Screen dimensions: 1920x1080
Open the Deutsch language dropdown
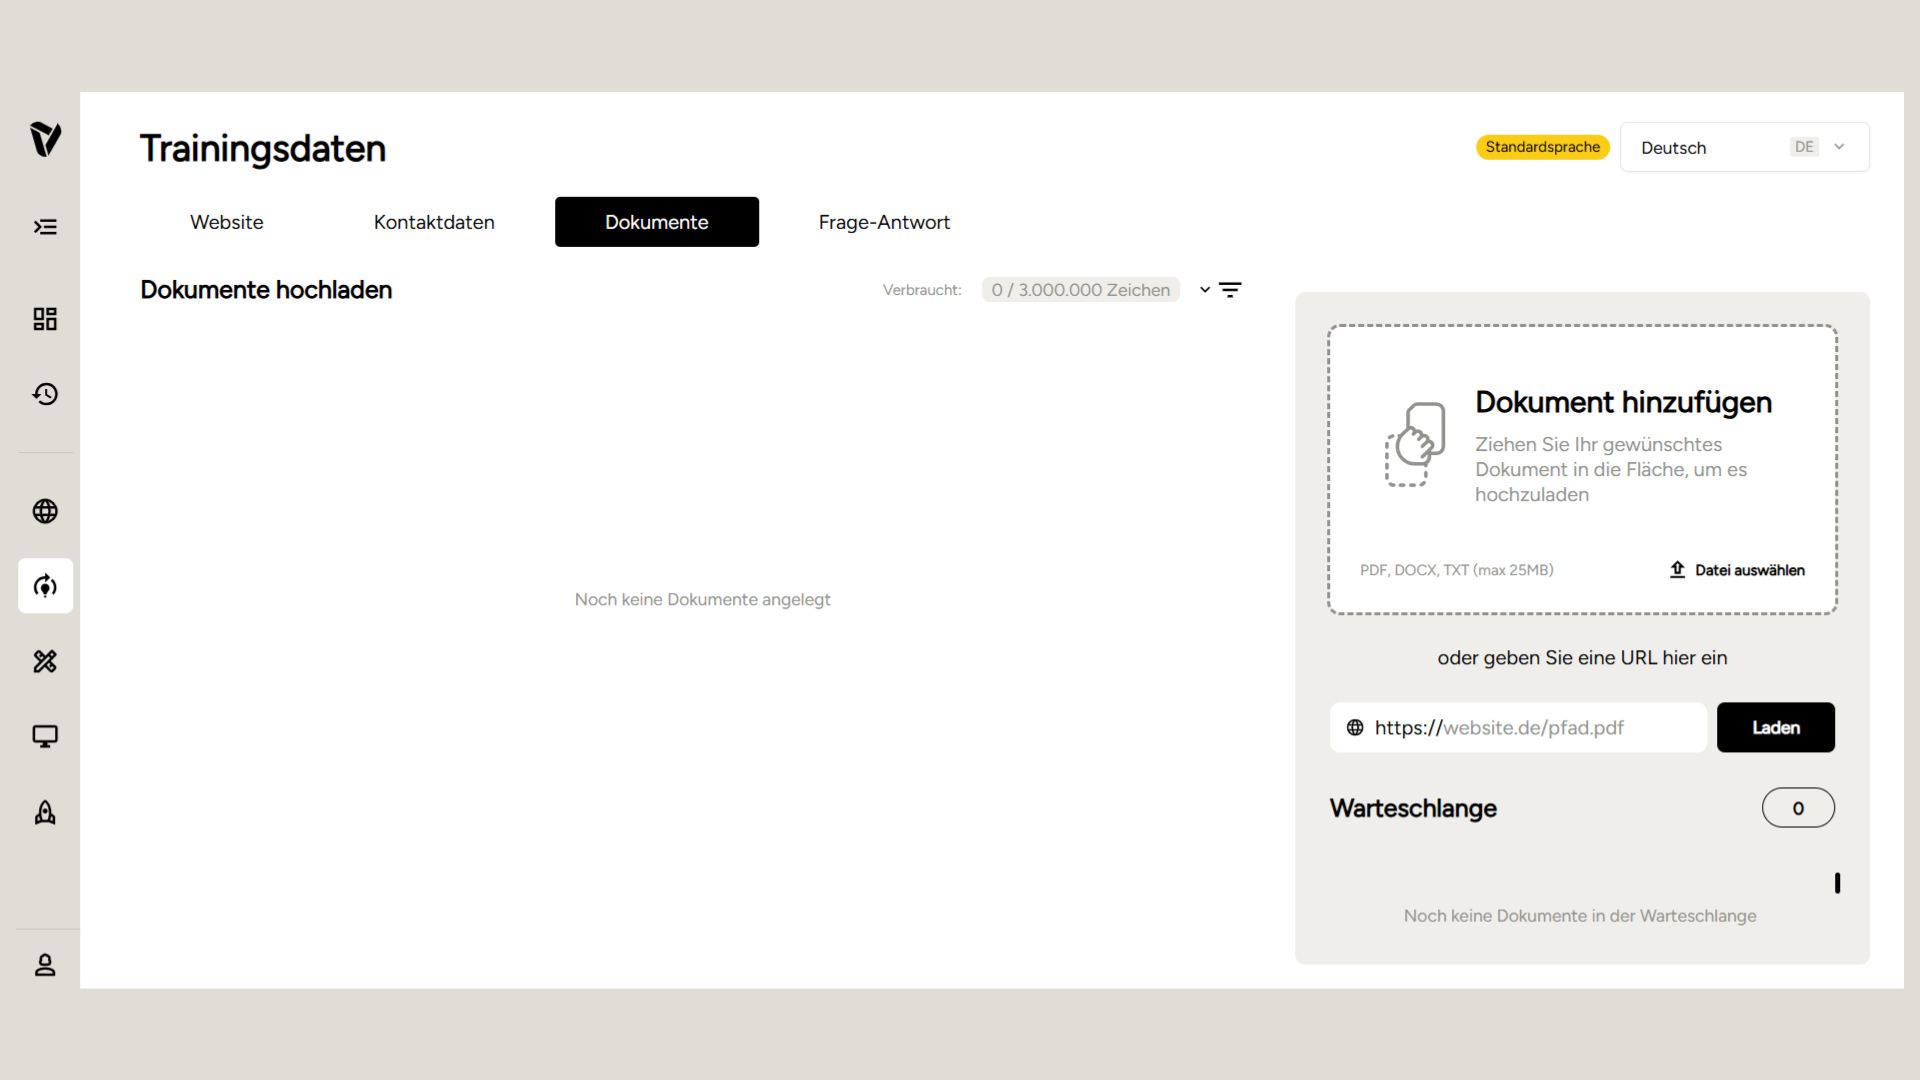click(1744, 147)
